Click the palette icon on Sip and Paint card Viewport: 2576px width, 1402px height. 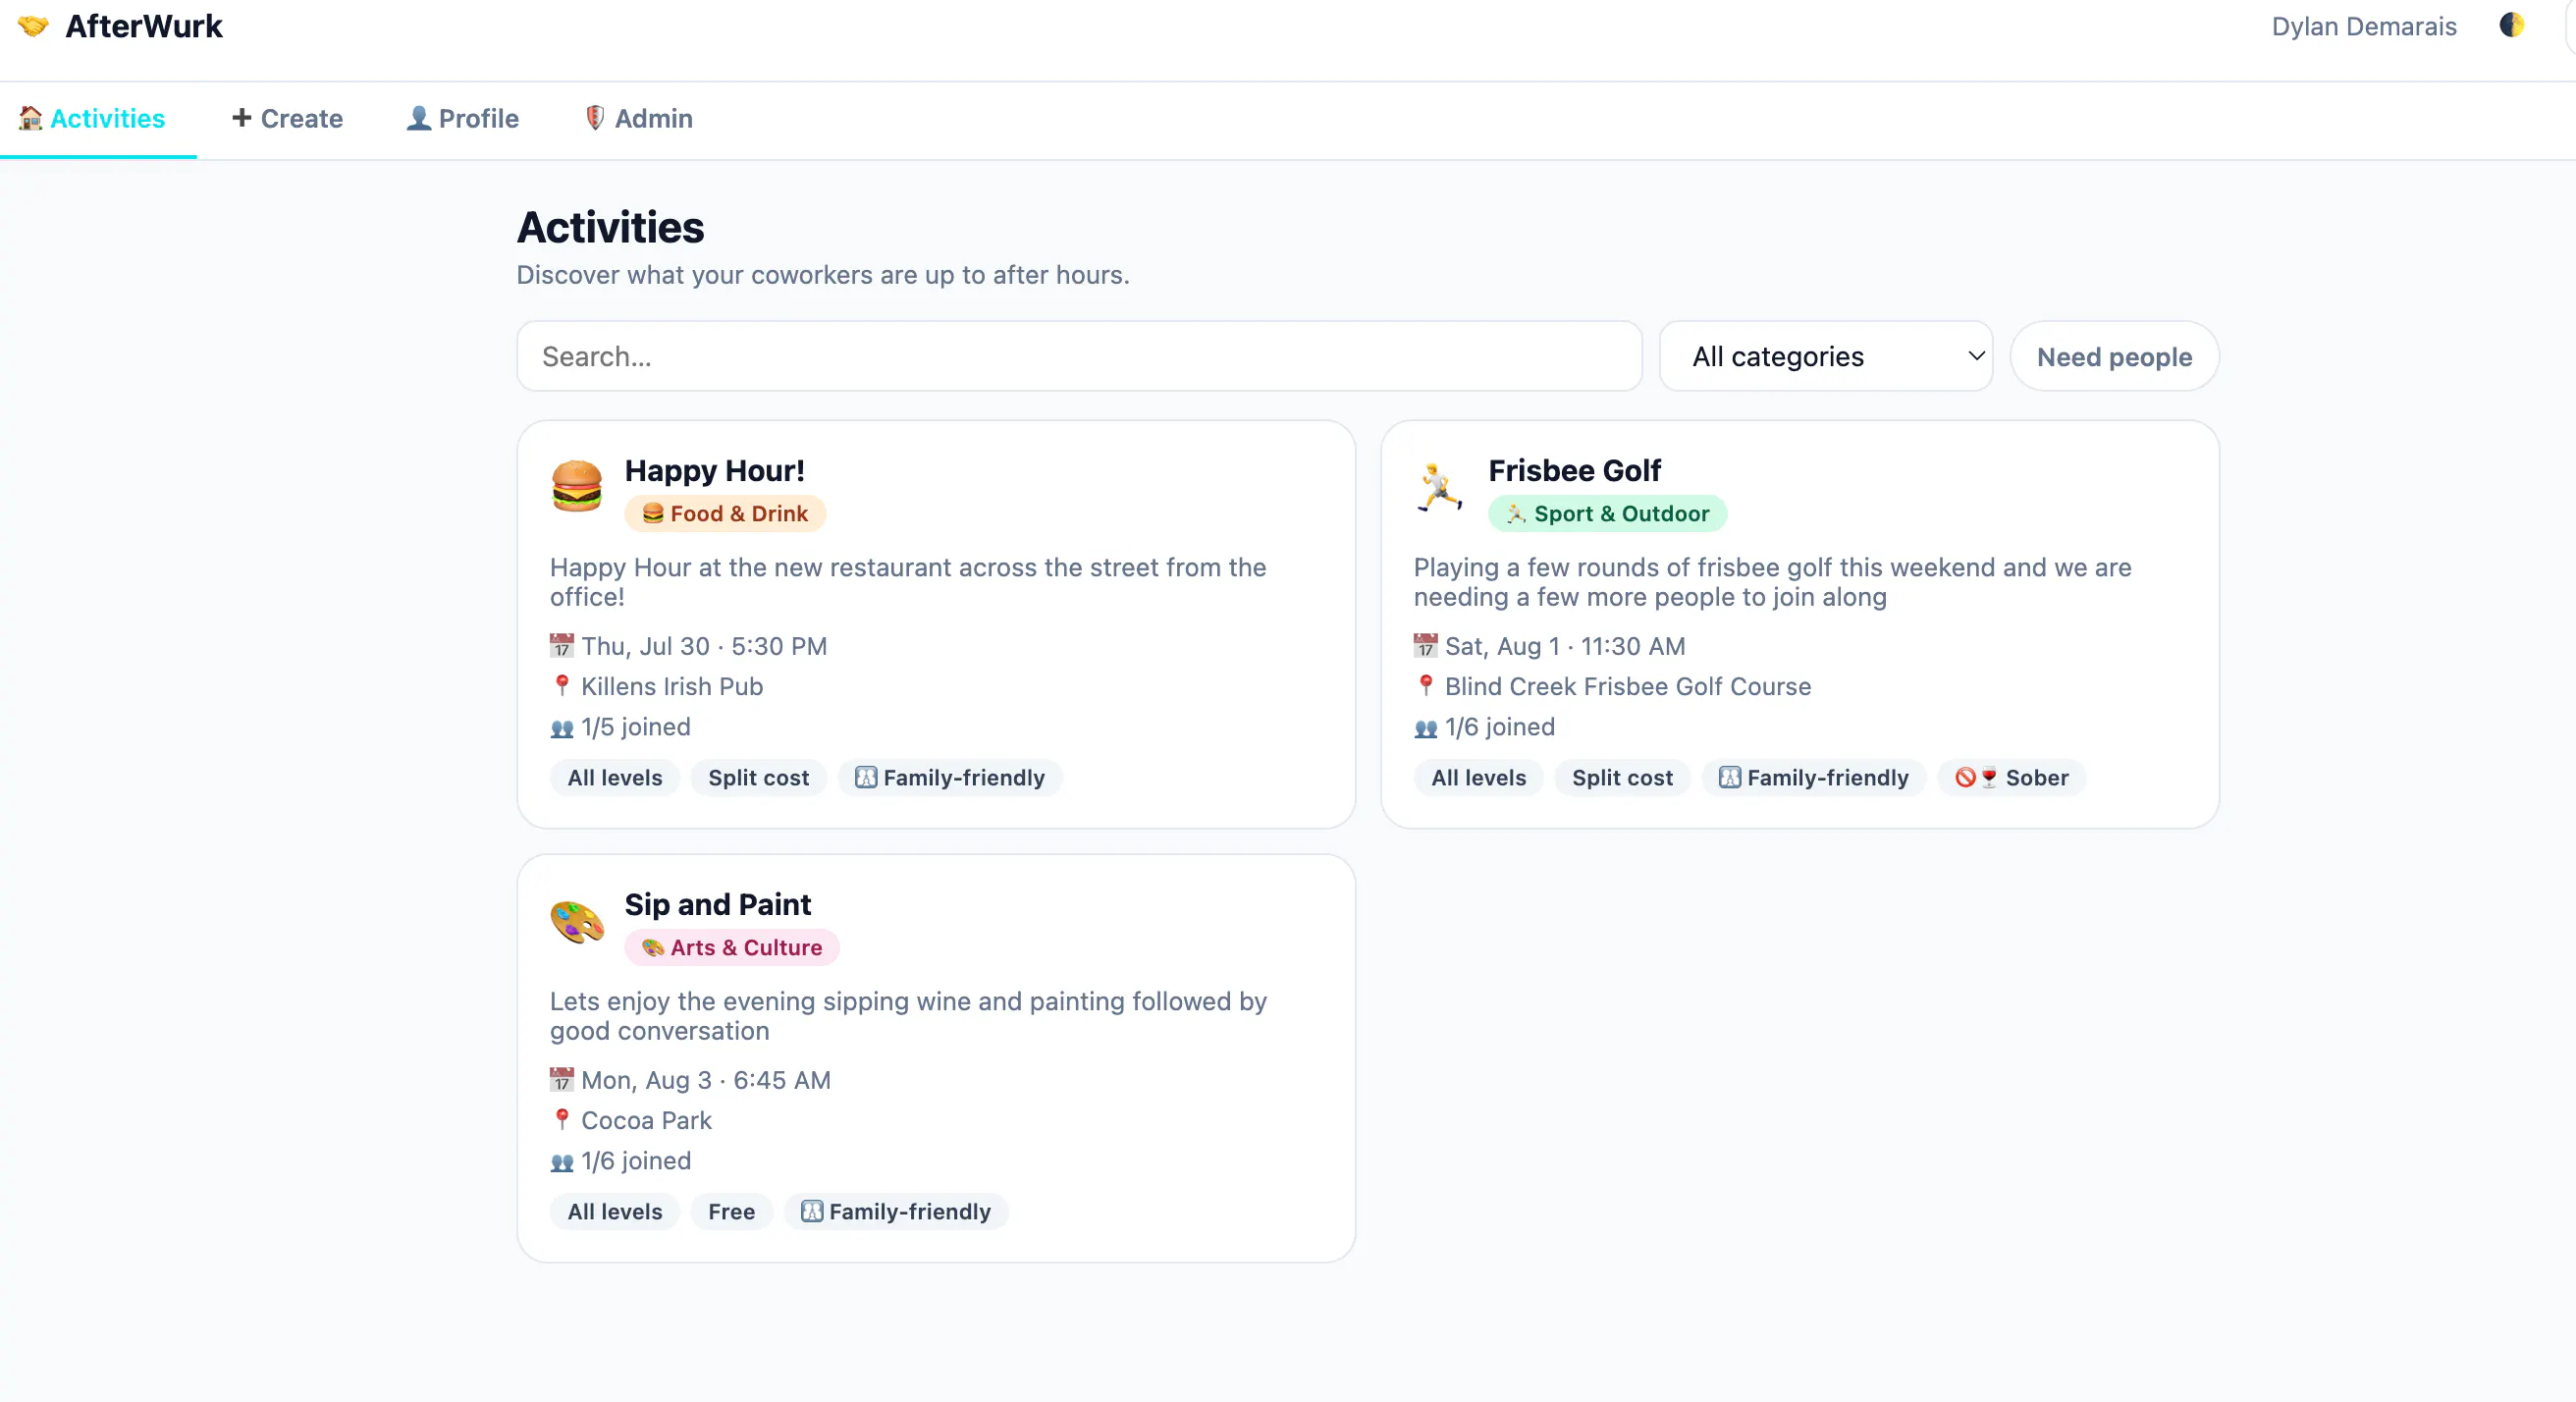point(577,921)
